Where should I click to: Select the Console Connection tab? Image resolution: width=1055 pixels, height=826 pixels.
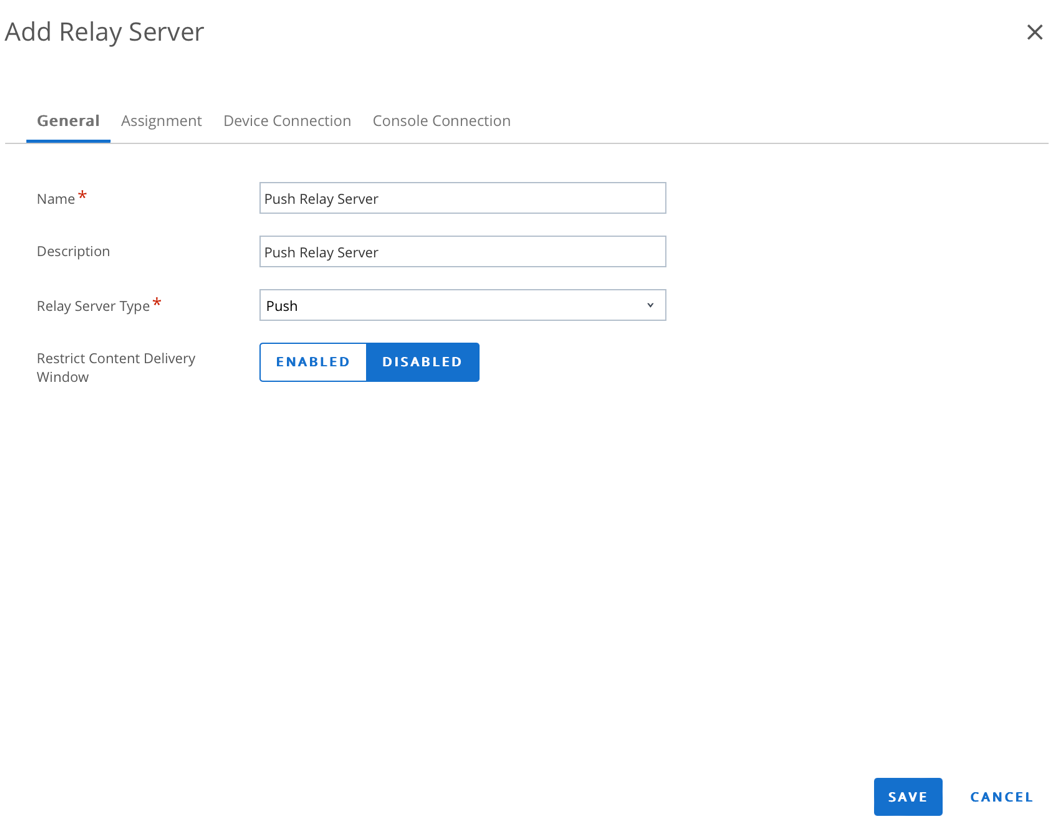441,121
